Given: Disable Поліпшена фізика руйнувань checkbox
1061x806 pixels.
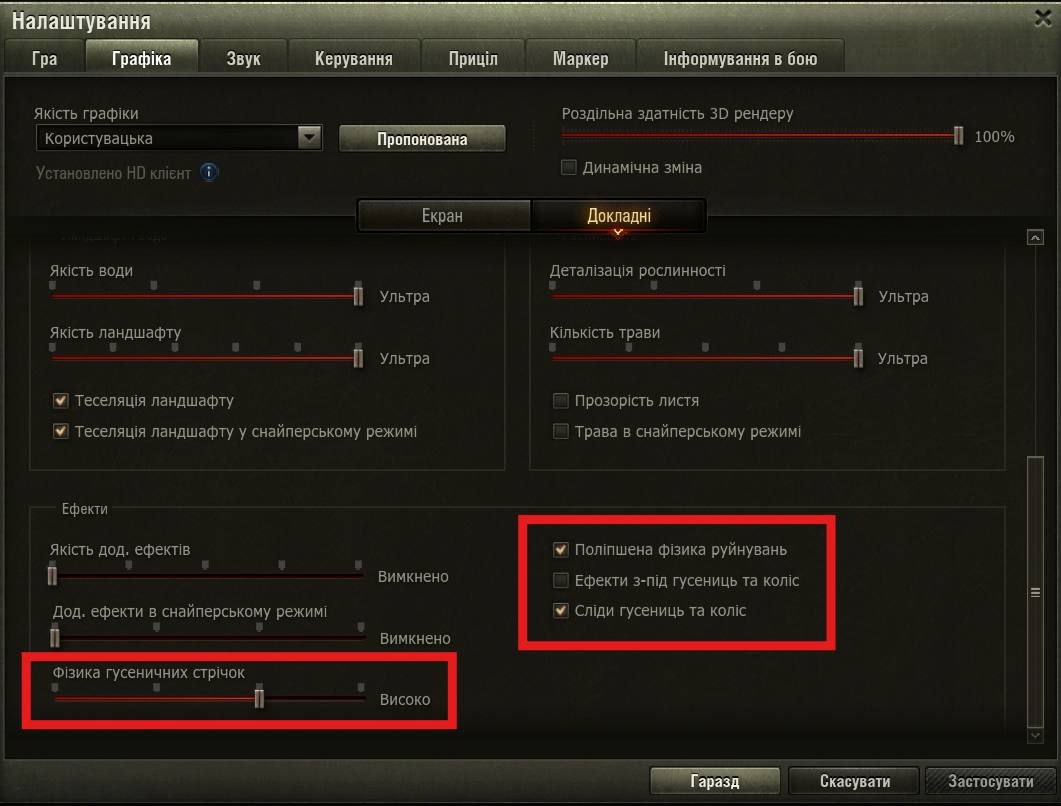Looking at the screenshot, I should (560, 550).
